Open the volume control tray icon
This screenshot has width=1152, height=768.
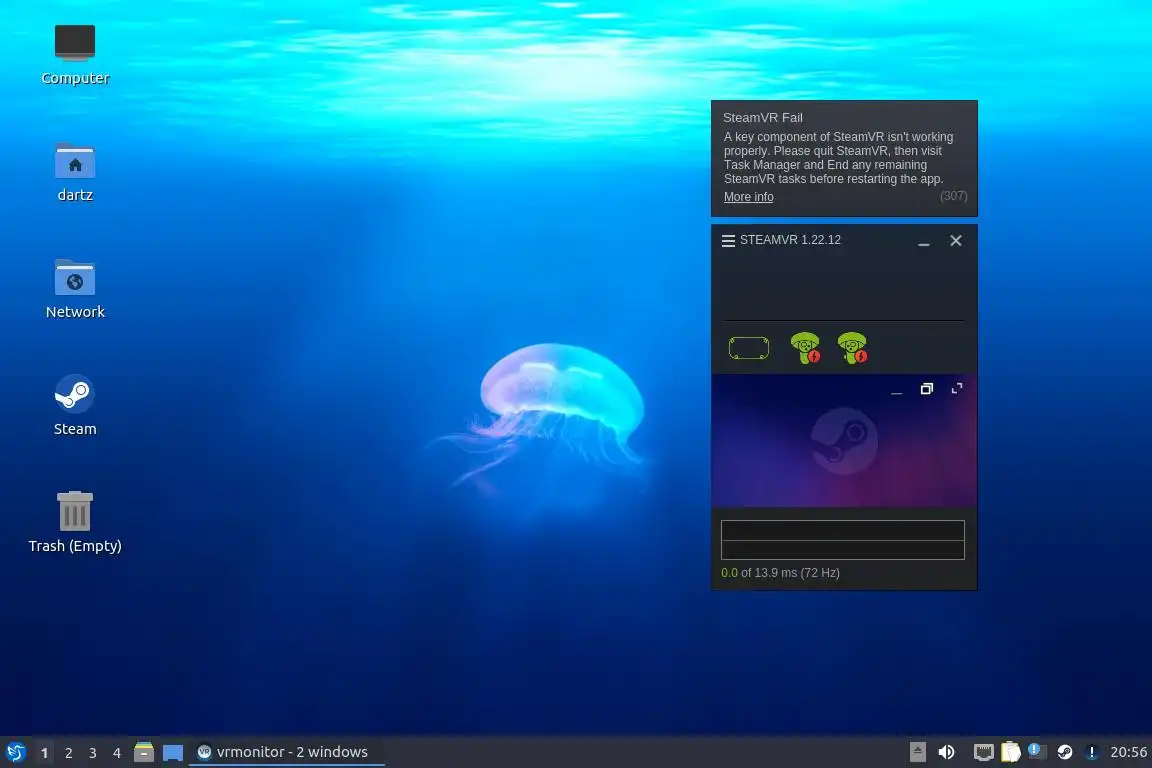tap(946, 752)
